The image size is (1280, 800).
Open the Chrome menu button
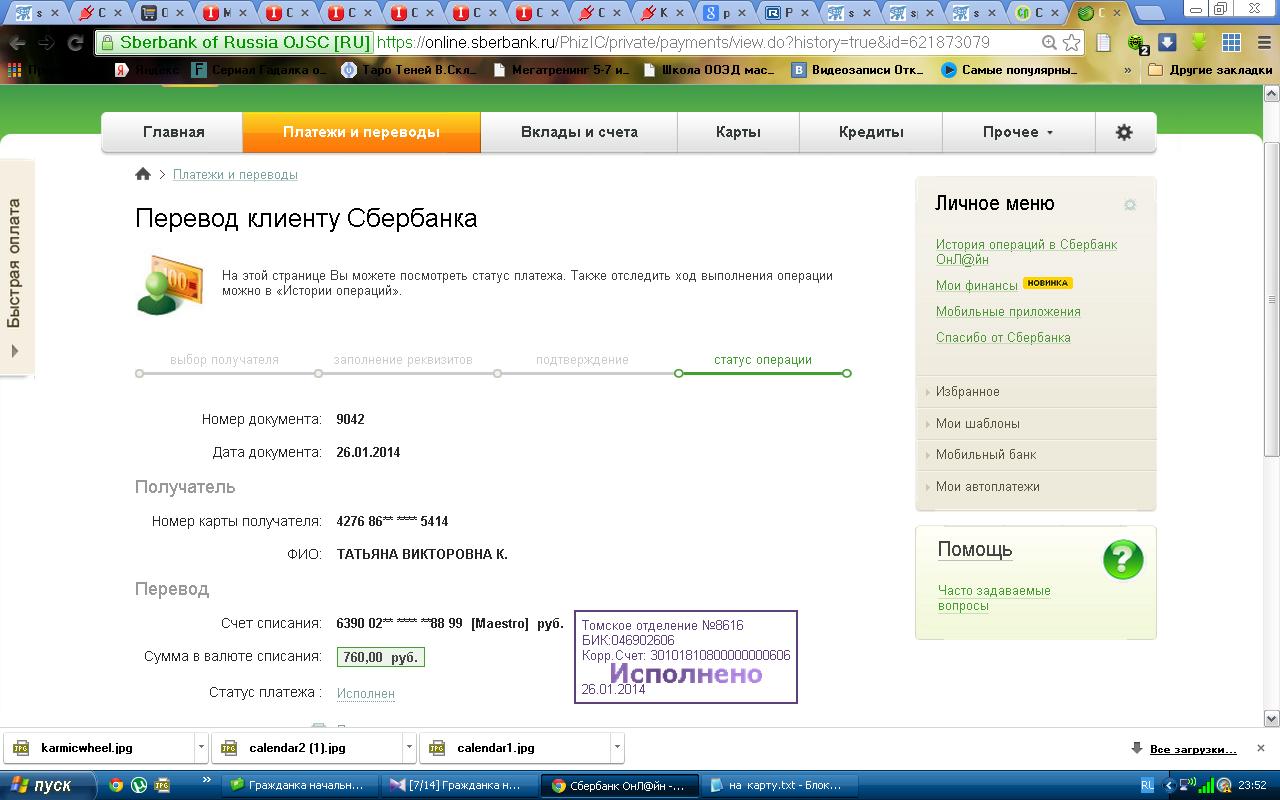(1262, 43)
